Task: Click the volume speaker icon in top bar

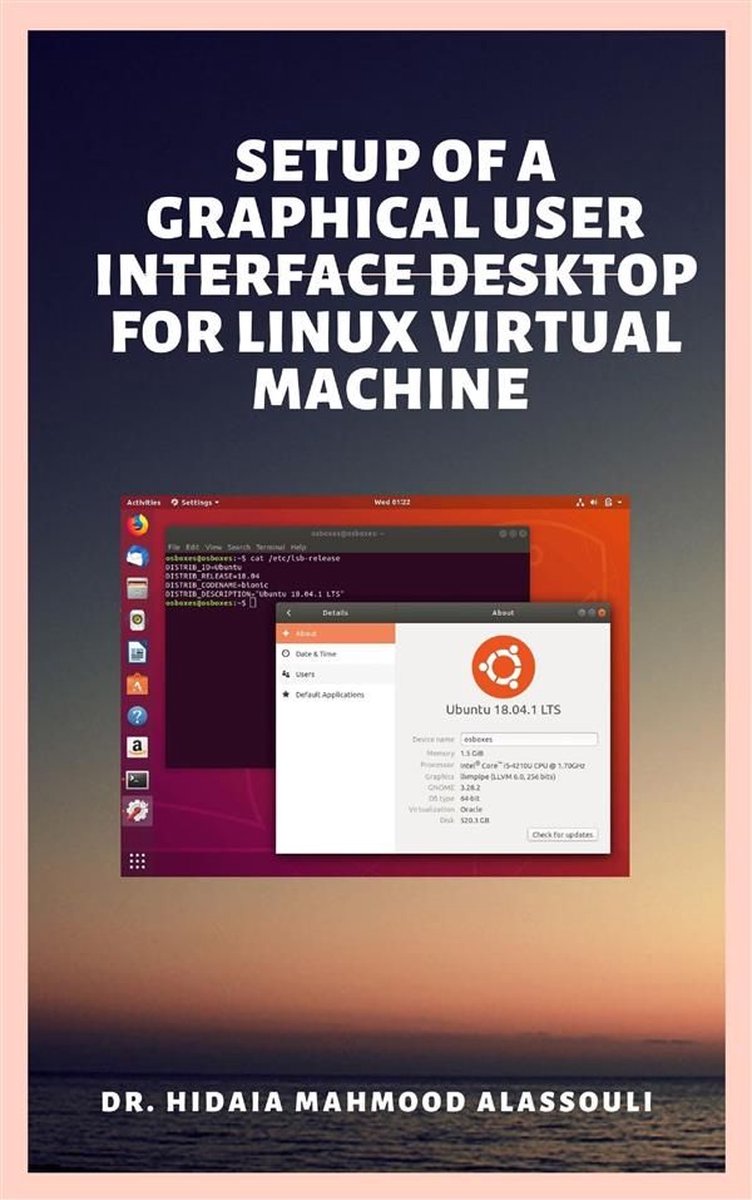Action: click(x=594, y=502)
